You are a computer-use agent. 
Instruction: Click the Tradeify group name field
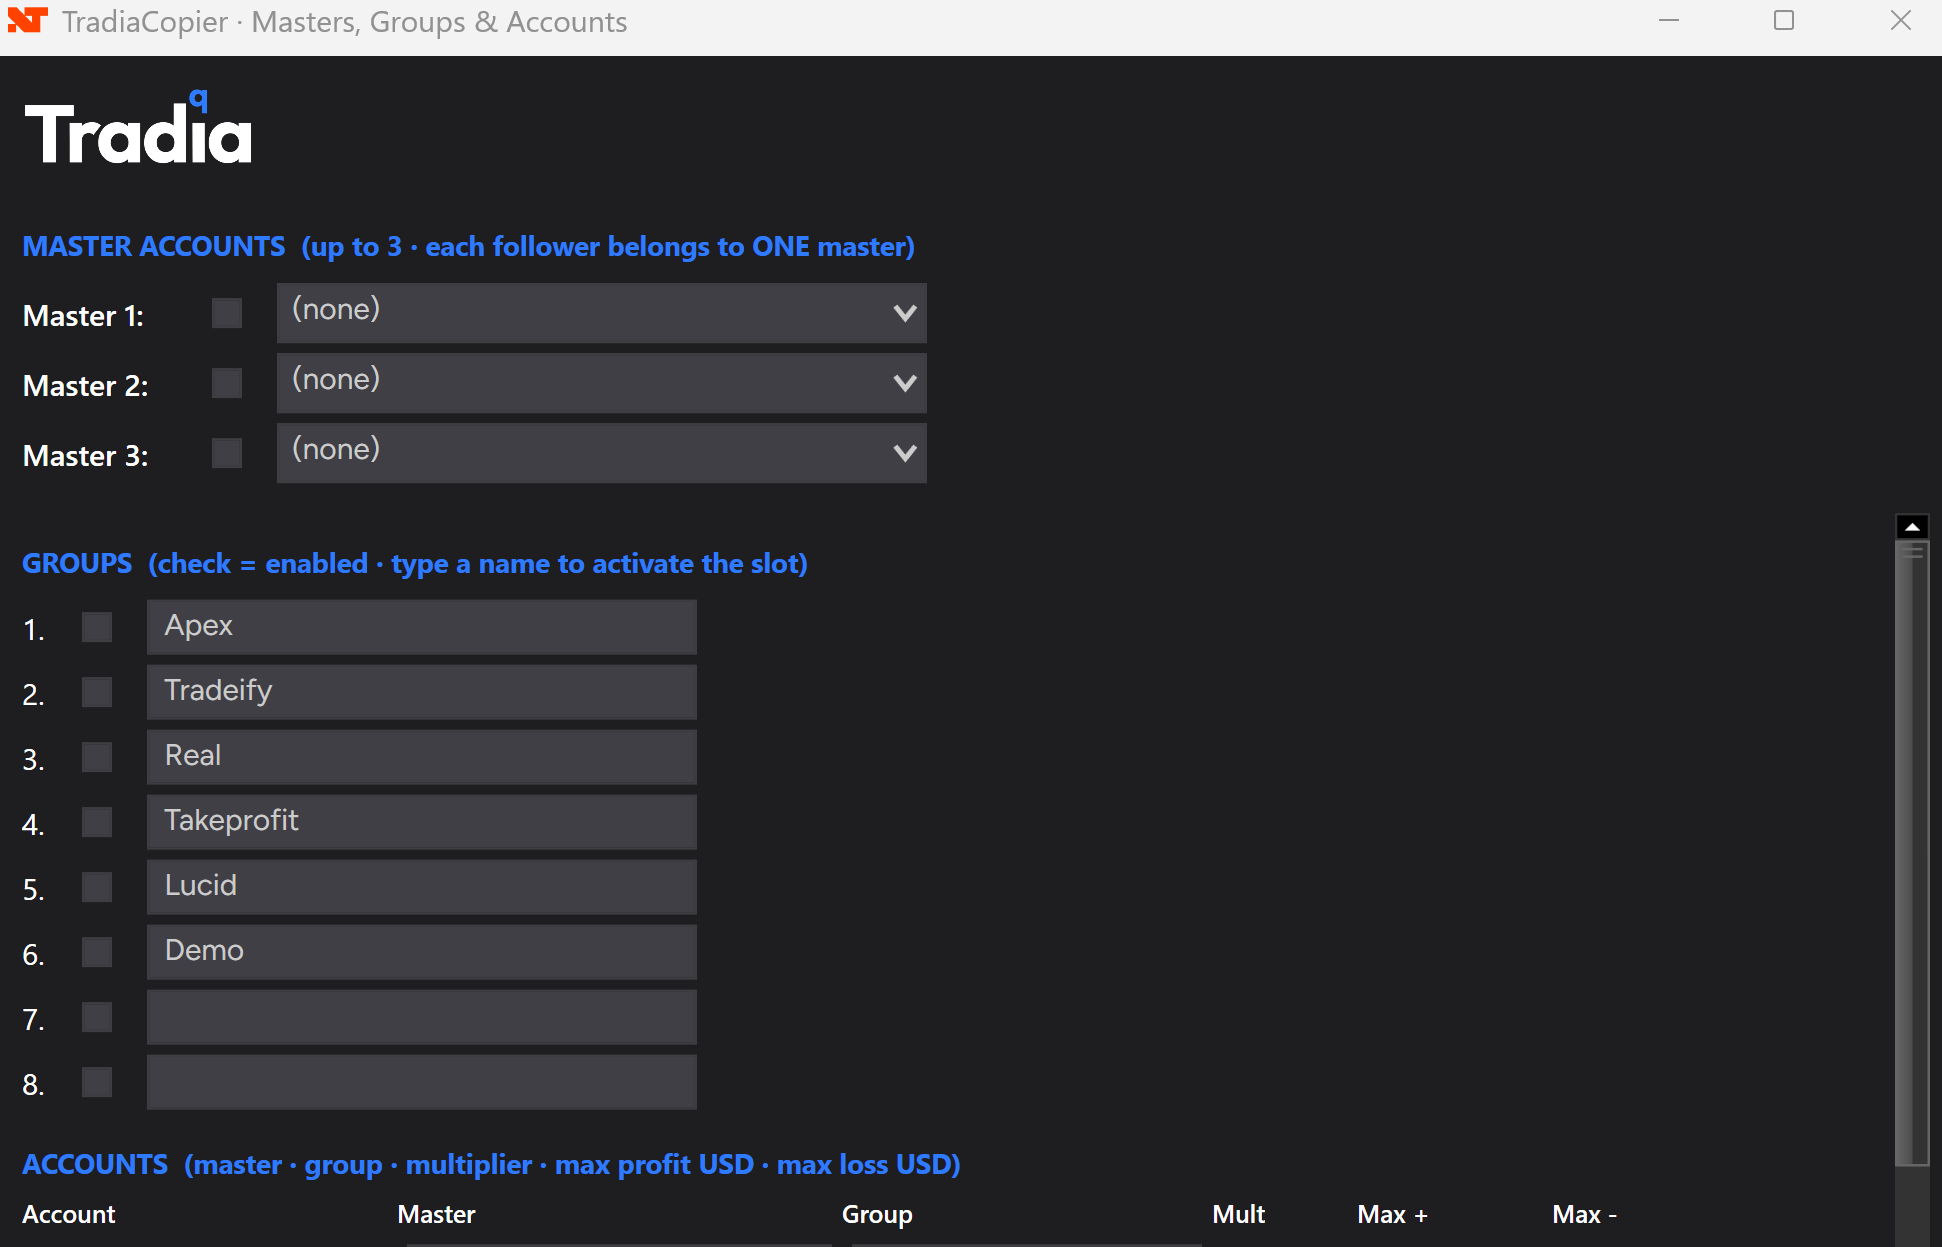click(x=422, y=692)
